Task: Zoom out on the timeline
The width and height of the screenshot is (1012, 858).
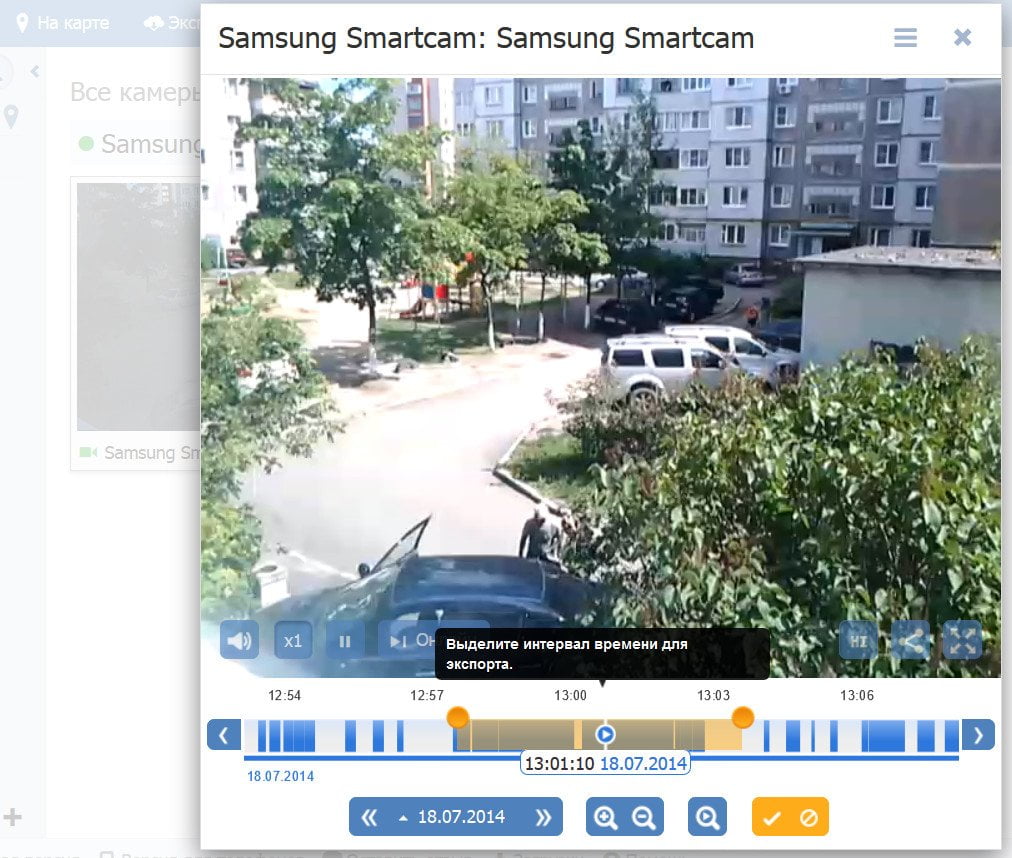Action: pos(643,817)
